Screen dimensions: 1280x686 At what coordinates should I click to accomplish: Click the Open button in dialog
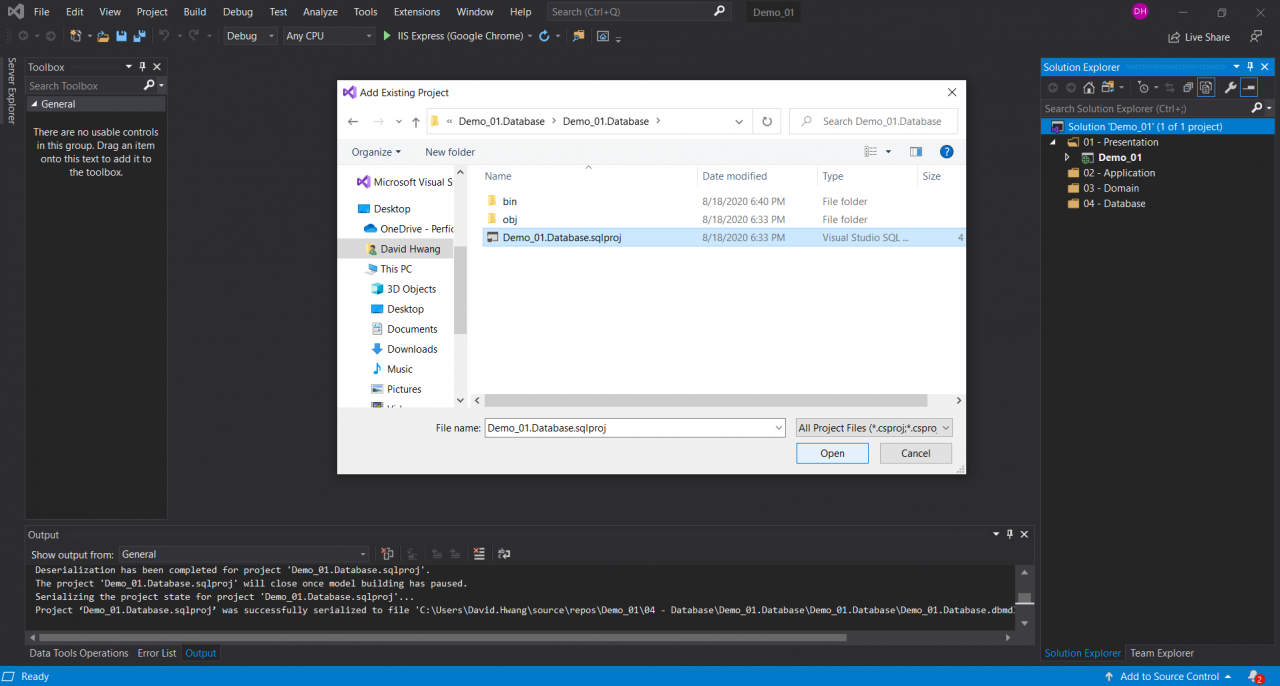pyautogui.click(x=832, y=453)
